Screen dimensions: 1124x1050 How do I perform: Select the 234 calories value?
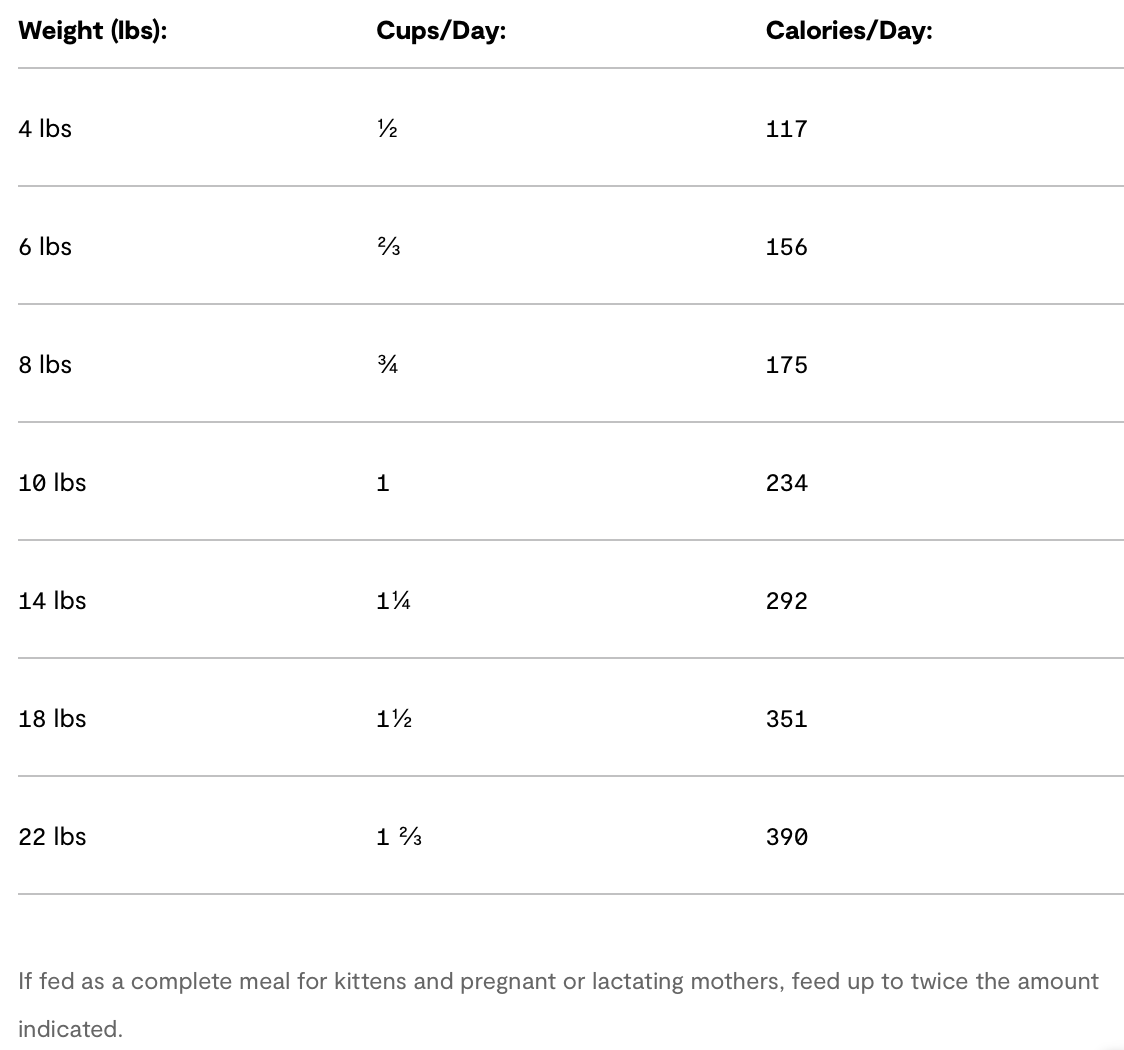pos(786,483)
